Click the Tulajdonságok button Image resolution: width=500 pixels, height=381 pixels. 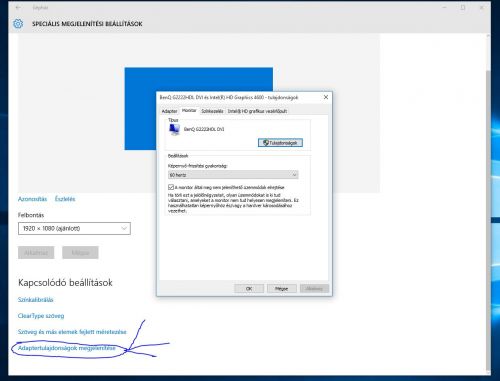point(280,143)
